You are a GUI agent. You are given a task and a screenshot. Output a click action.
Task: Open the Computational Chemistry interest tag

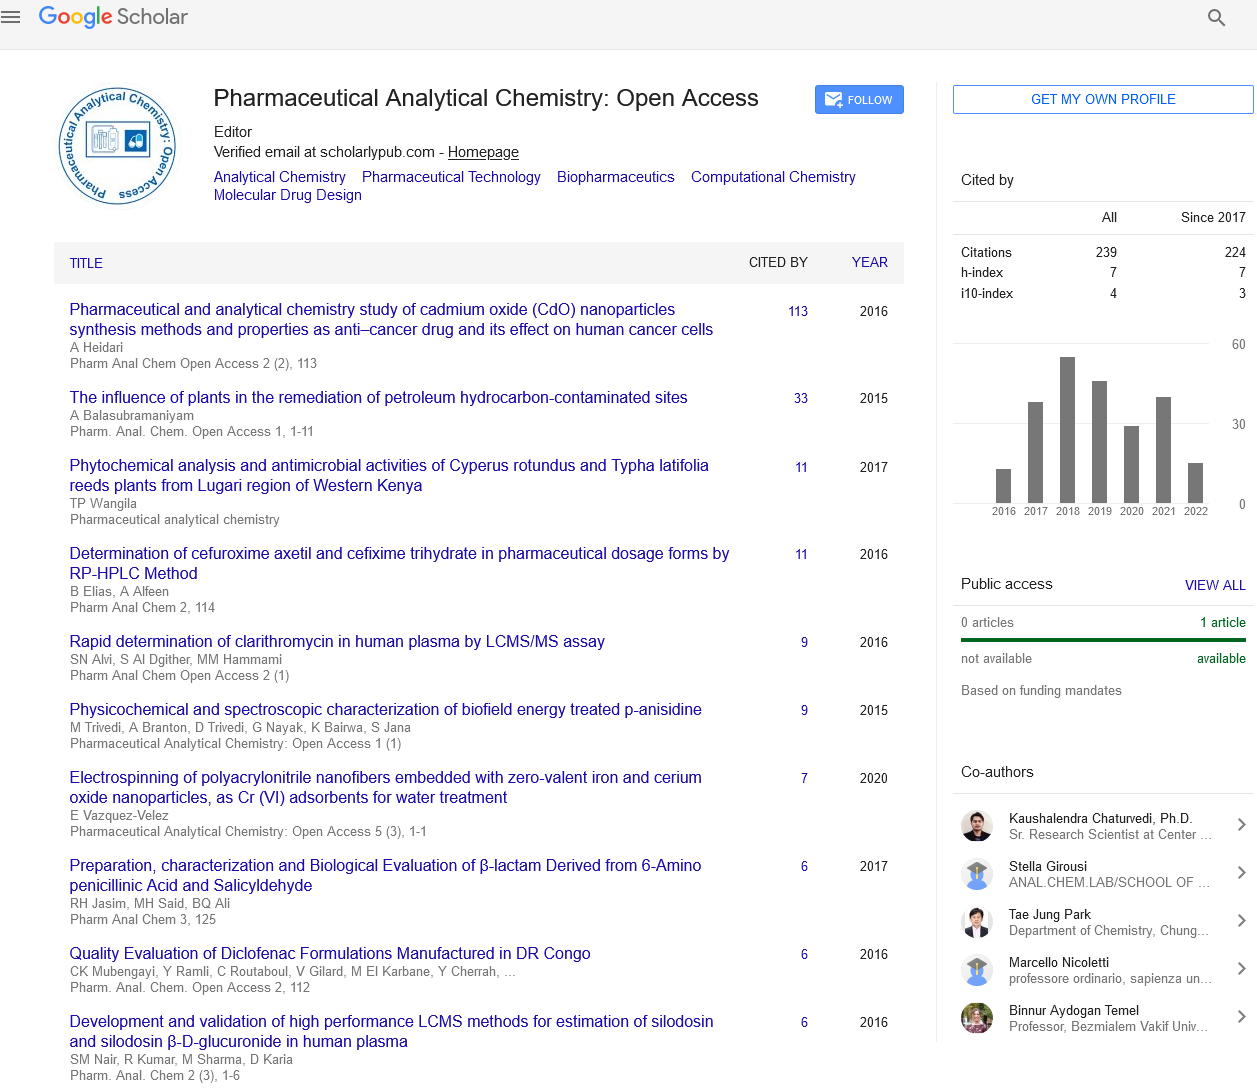[x=773, y=177]
